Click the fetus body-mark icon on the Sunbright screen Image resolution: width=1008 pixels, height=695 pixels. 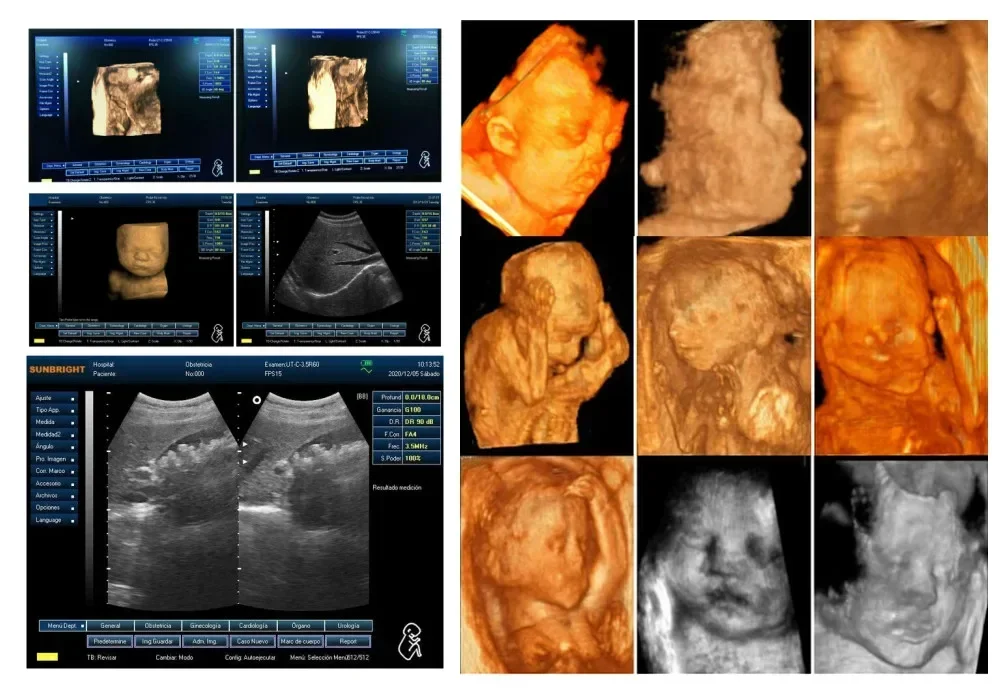point(410,642)
